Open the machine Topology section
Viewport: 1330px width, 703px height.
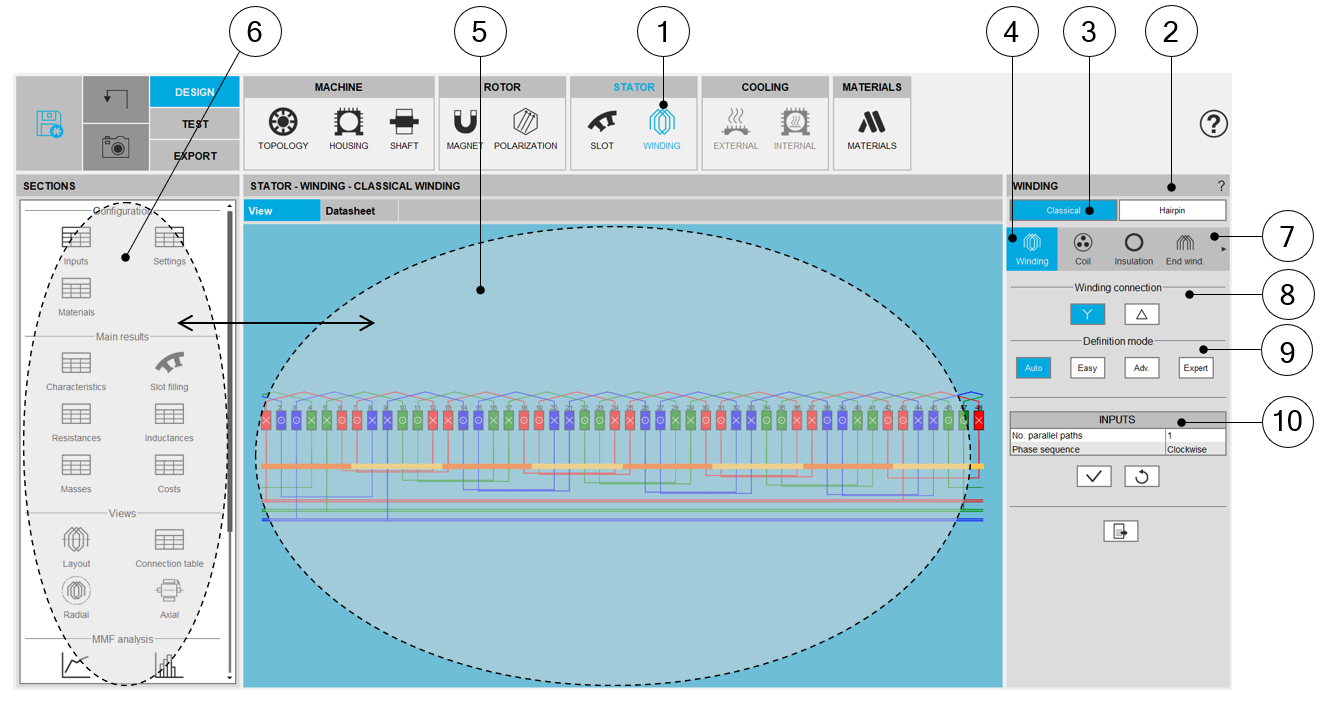tap(283, 130)
